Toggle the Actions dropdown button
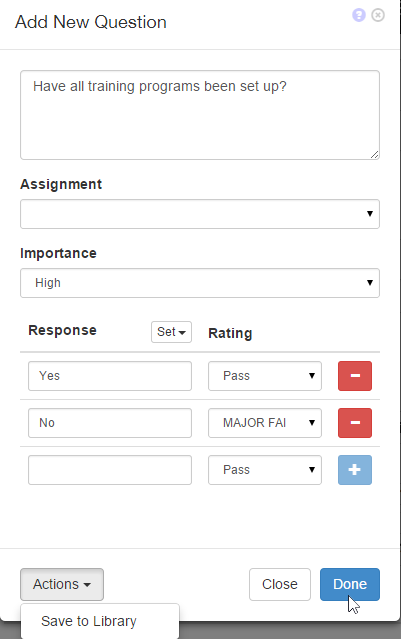This screenshot has height=639, width=401. [62, 584]
